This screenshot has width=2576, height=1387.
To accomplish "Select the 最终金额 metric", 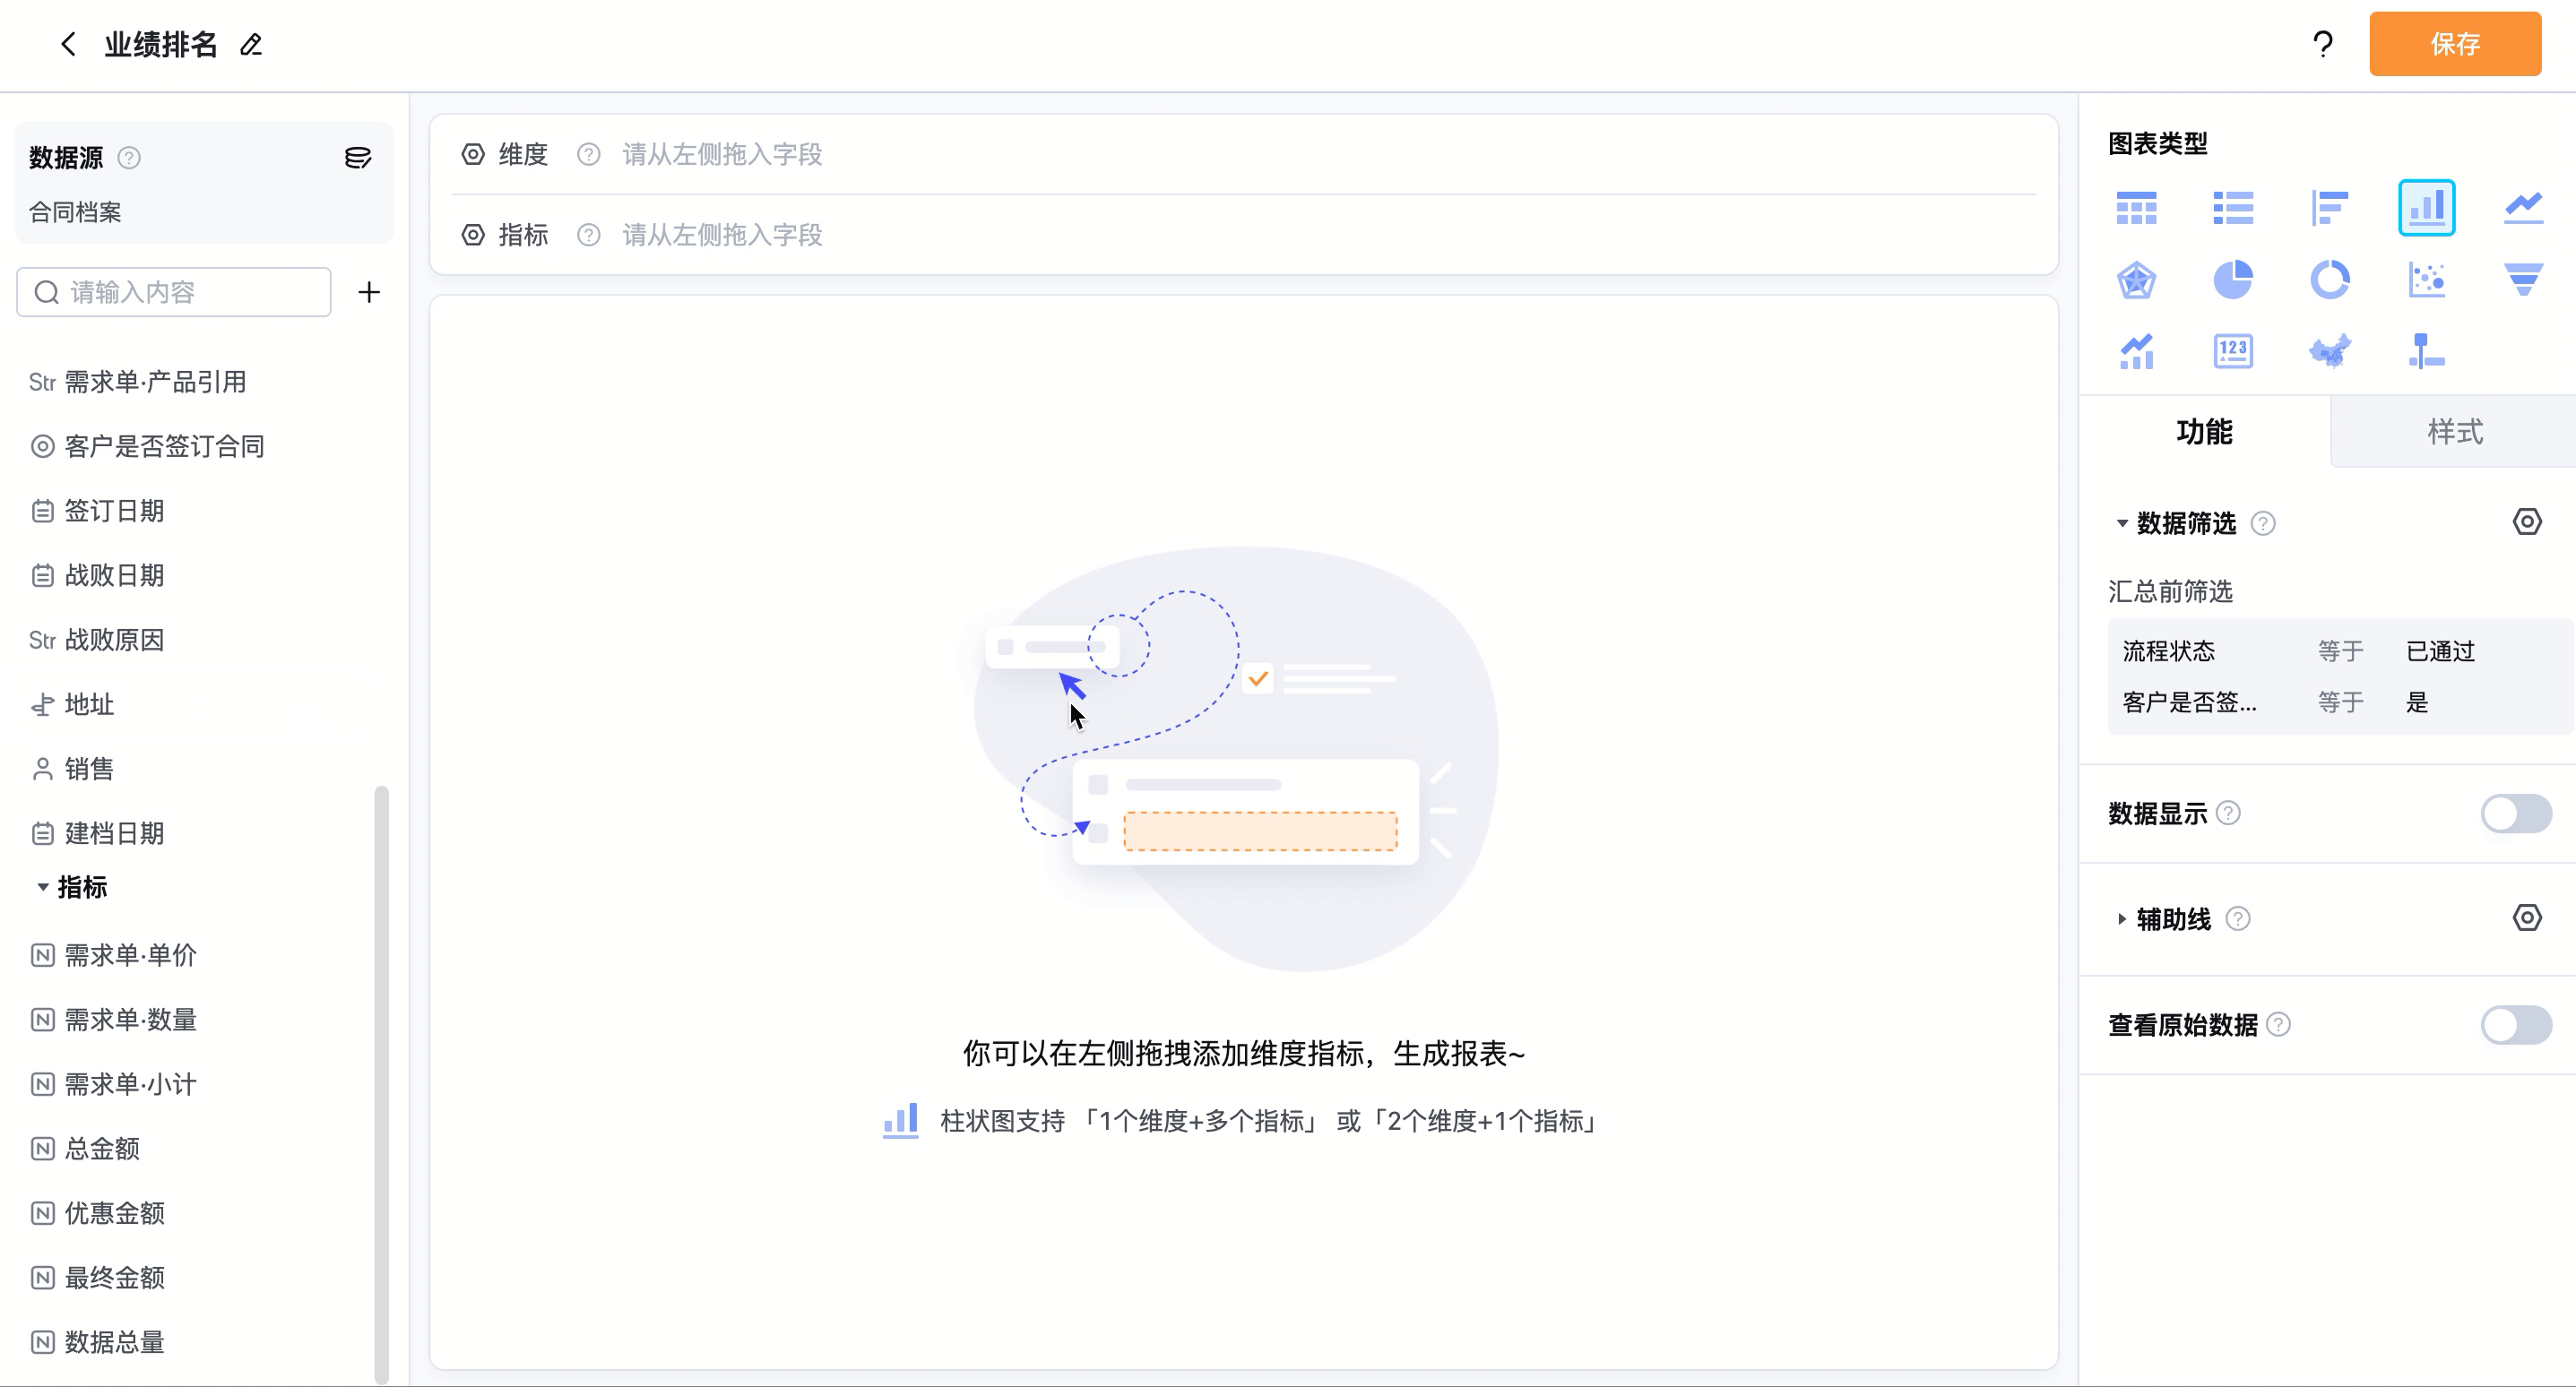I will [98, 1277].
